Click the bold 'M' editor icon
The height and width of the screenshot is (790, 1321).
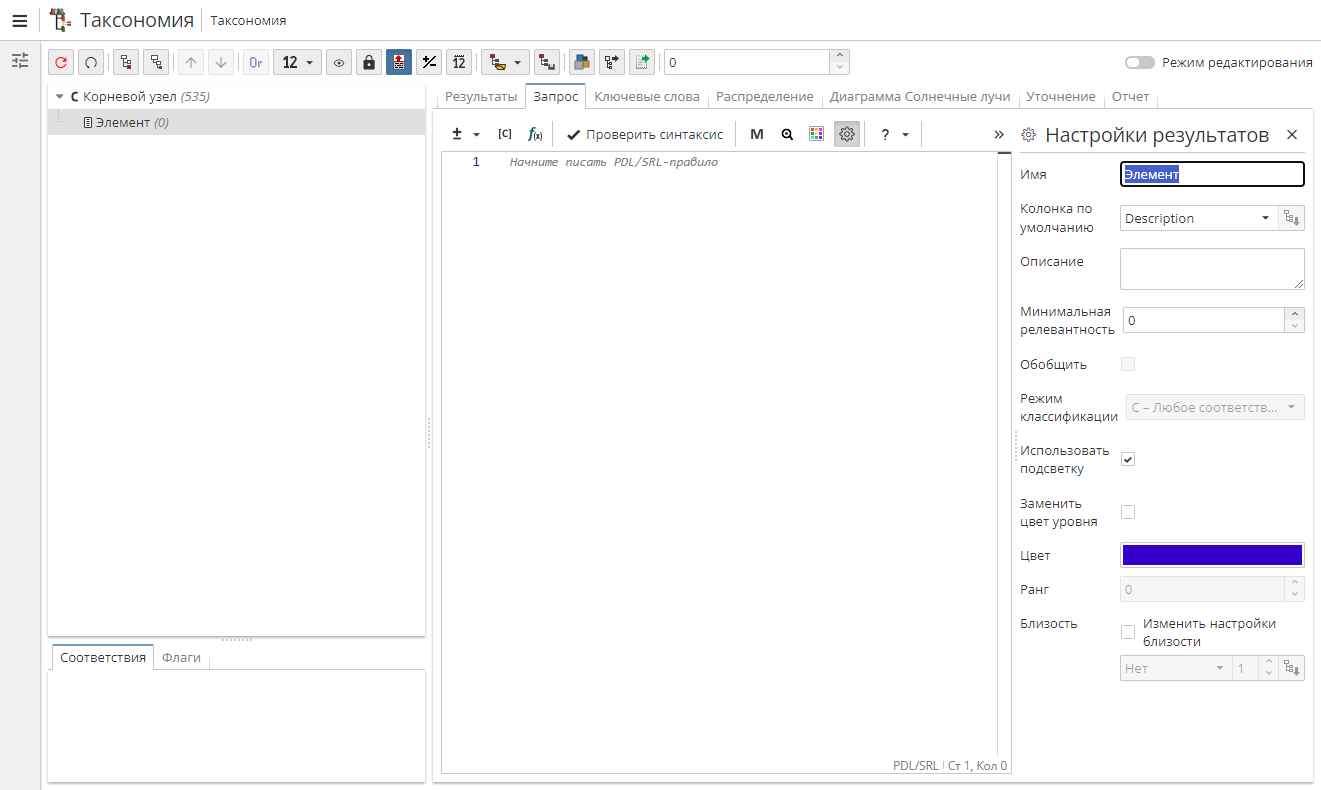point(757,134)
